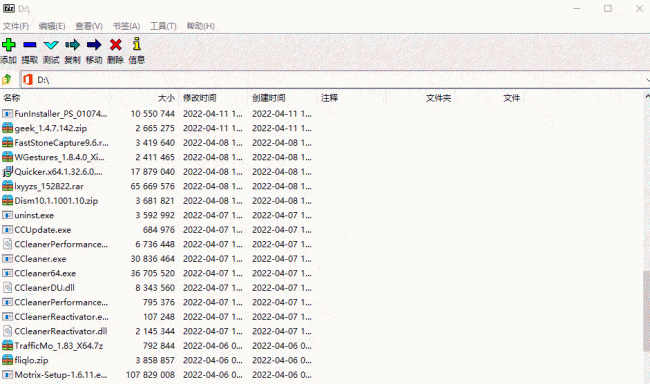
Task: Open the Edit (编辑) menu
Action: [x=52, y=26]
